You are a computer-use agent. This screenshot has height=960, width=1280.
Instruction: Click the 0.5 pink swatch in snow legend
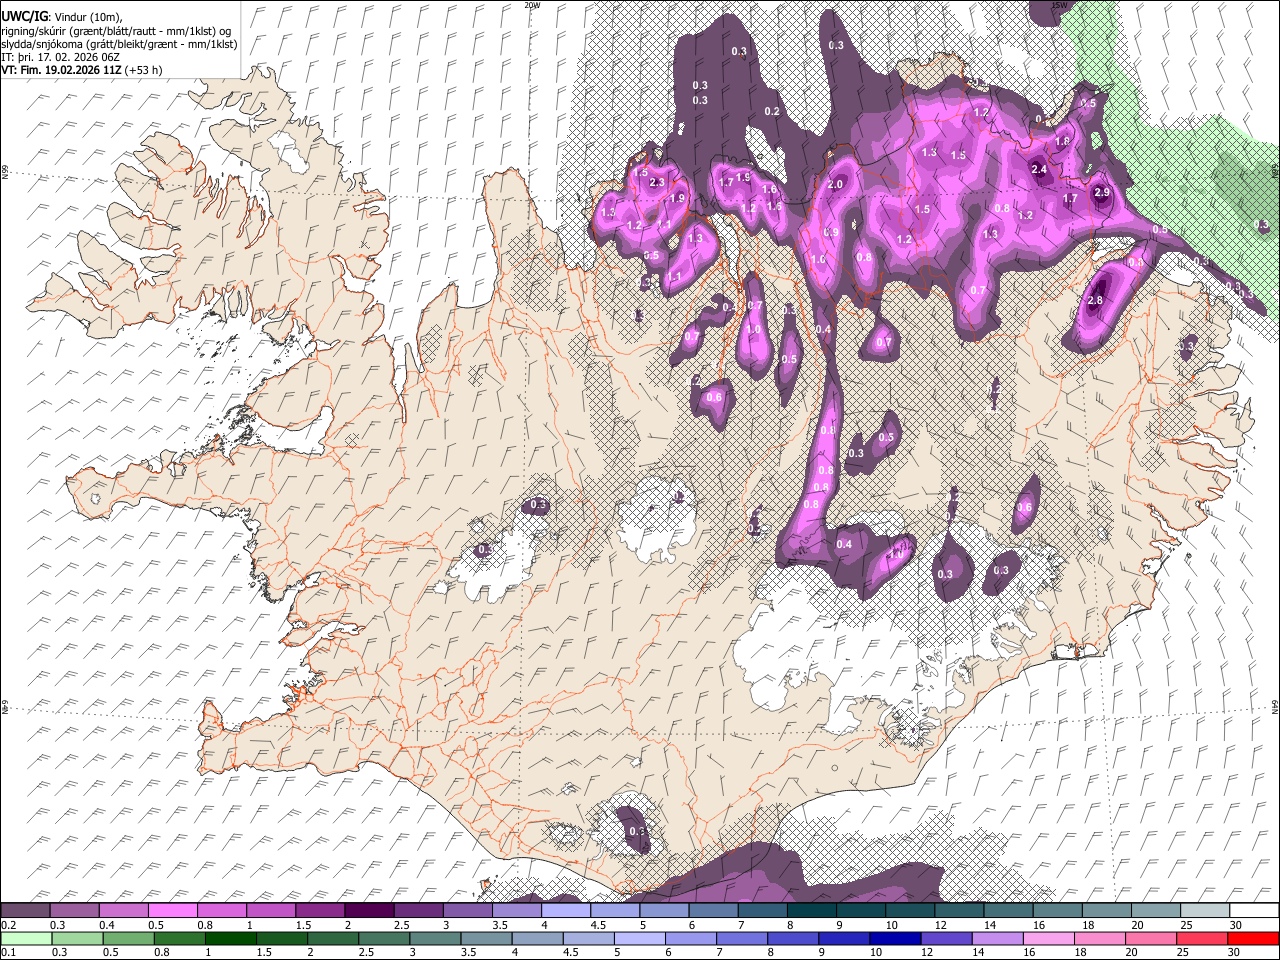(173, 910)
